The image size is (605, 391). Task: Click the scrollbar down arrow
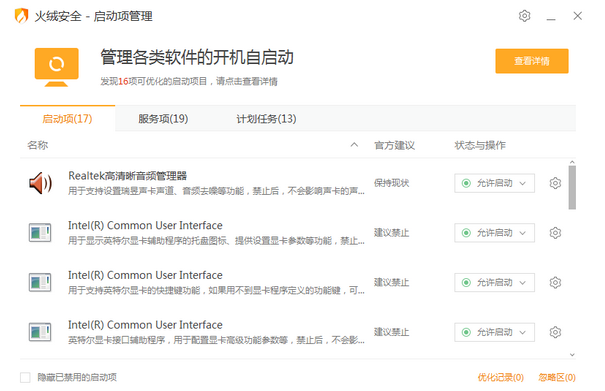(x=572, y=355)
